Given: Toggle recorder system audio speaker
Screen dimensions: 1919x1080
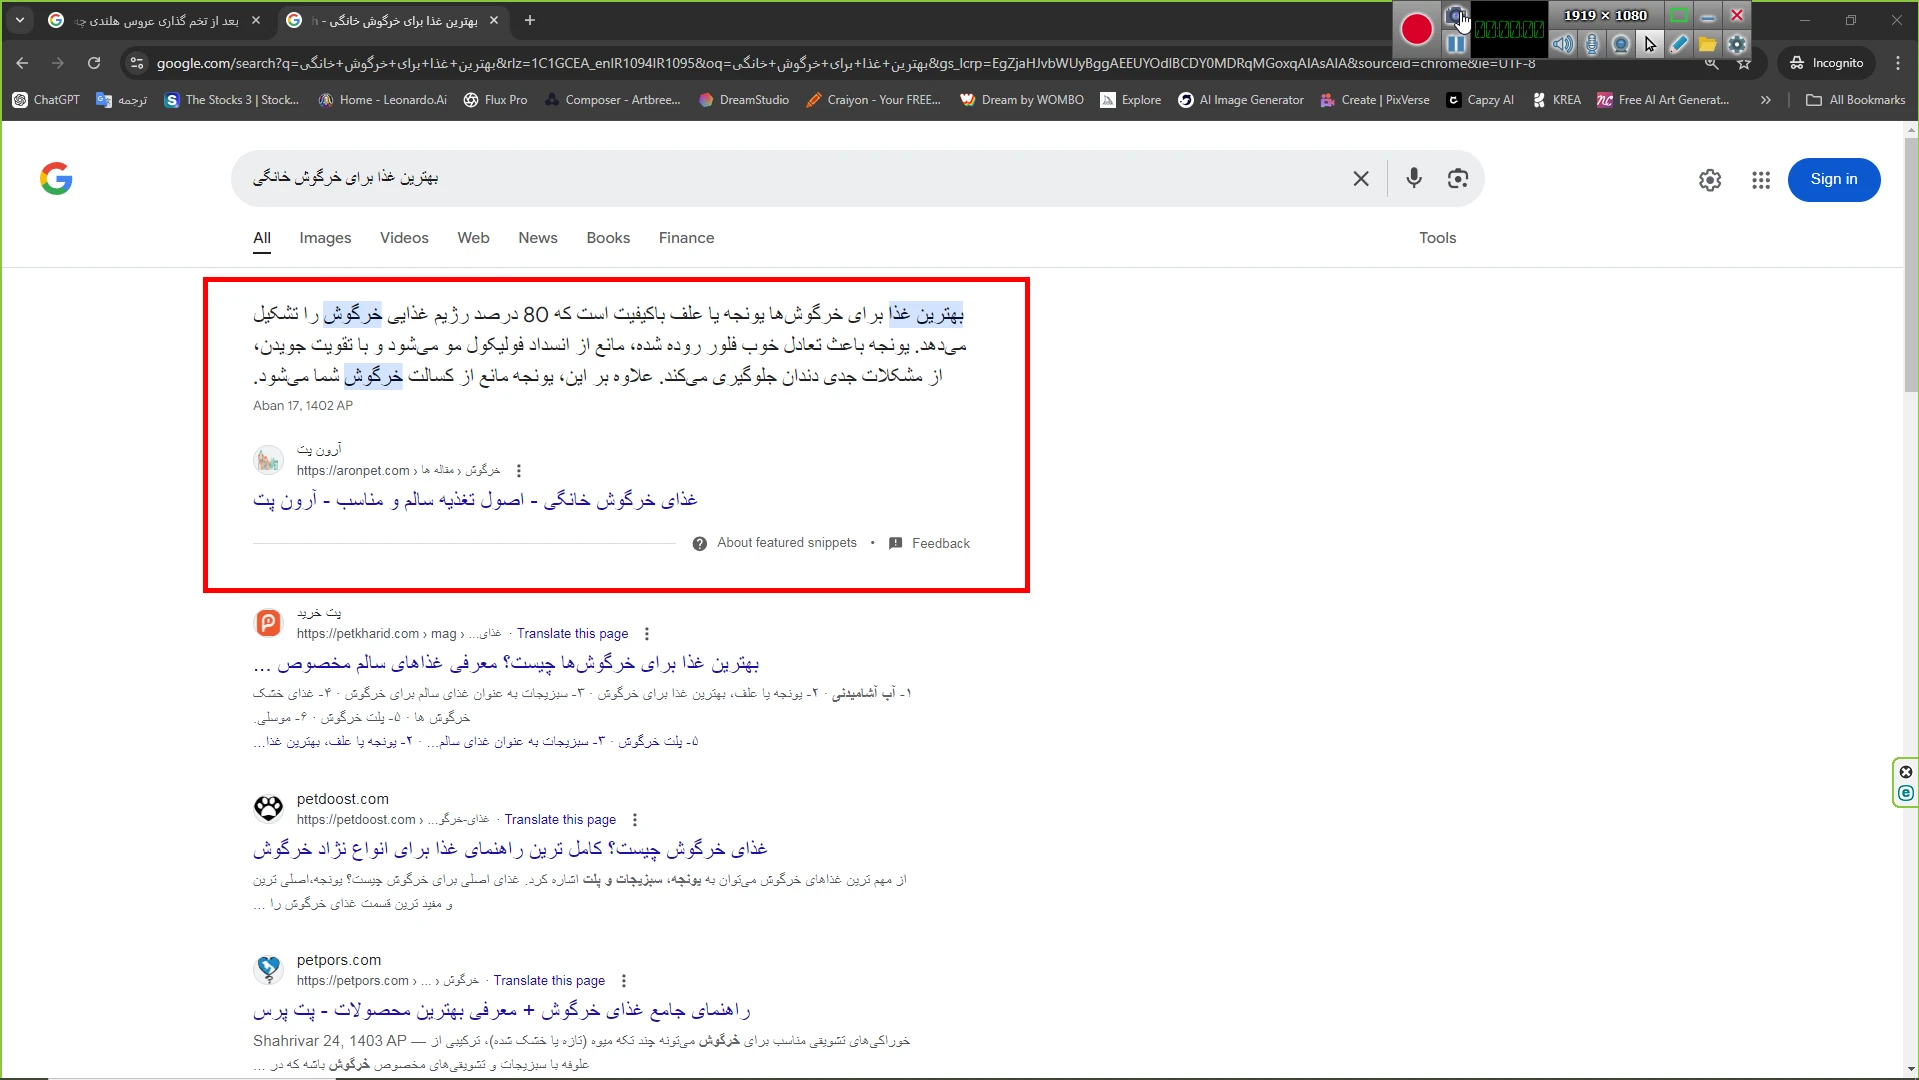Looking at the screenshot, I should coord(1563,44).
